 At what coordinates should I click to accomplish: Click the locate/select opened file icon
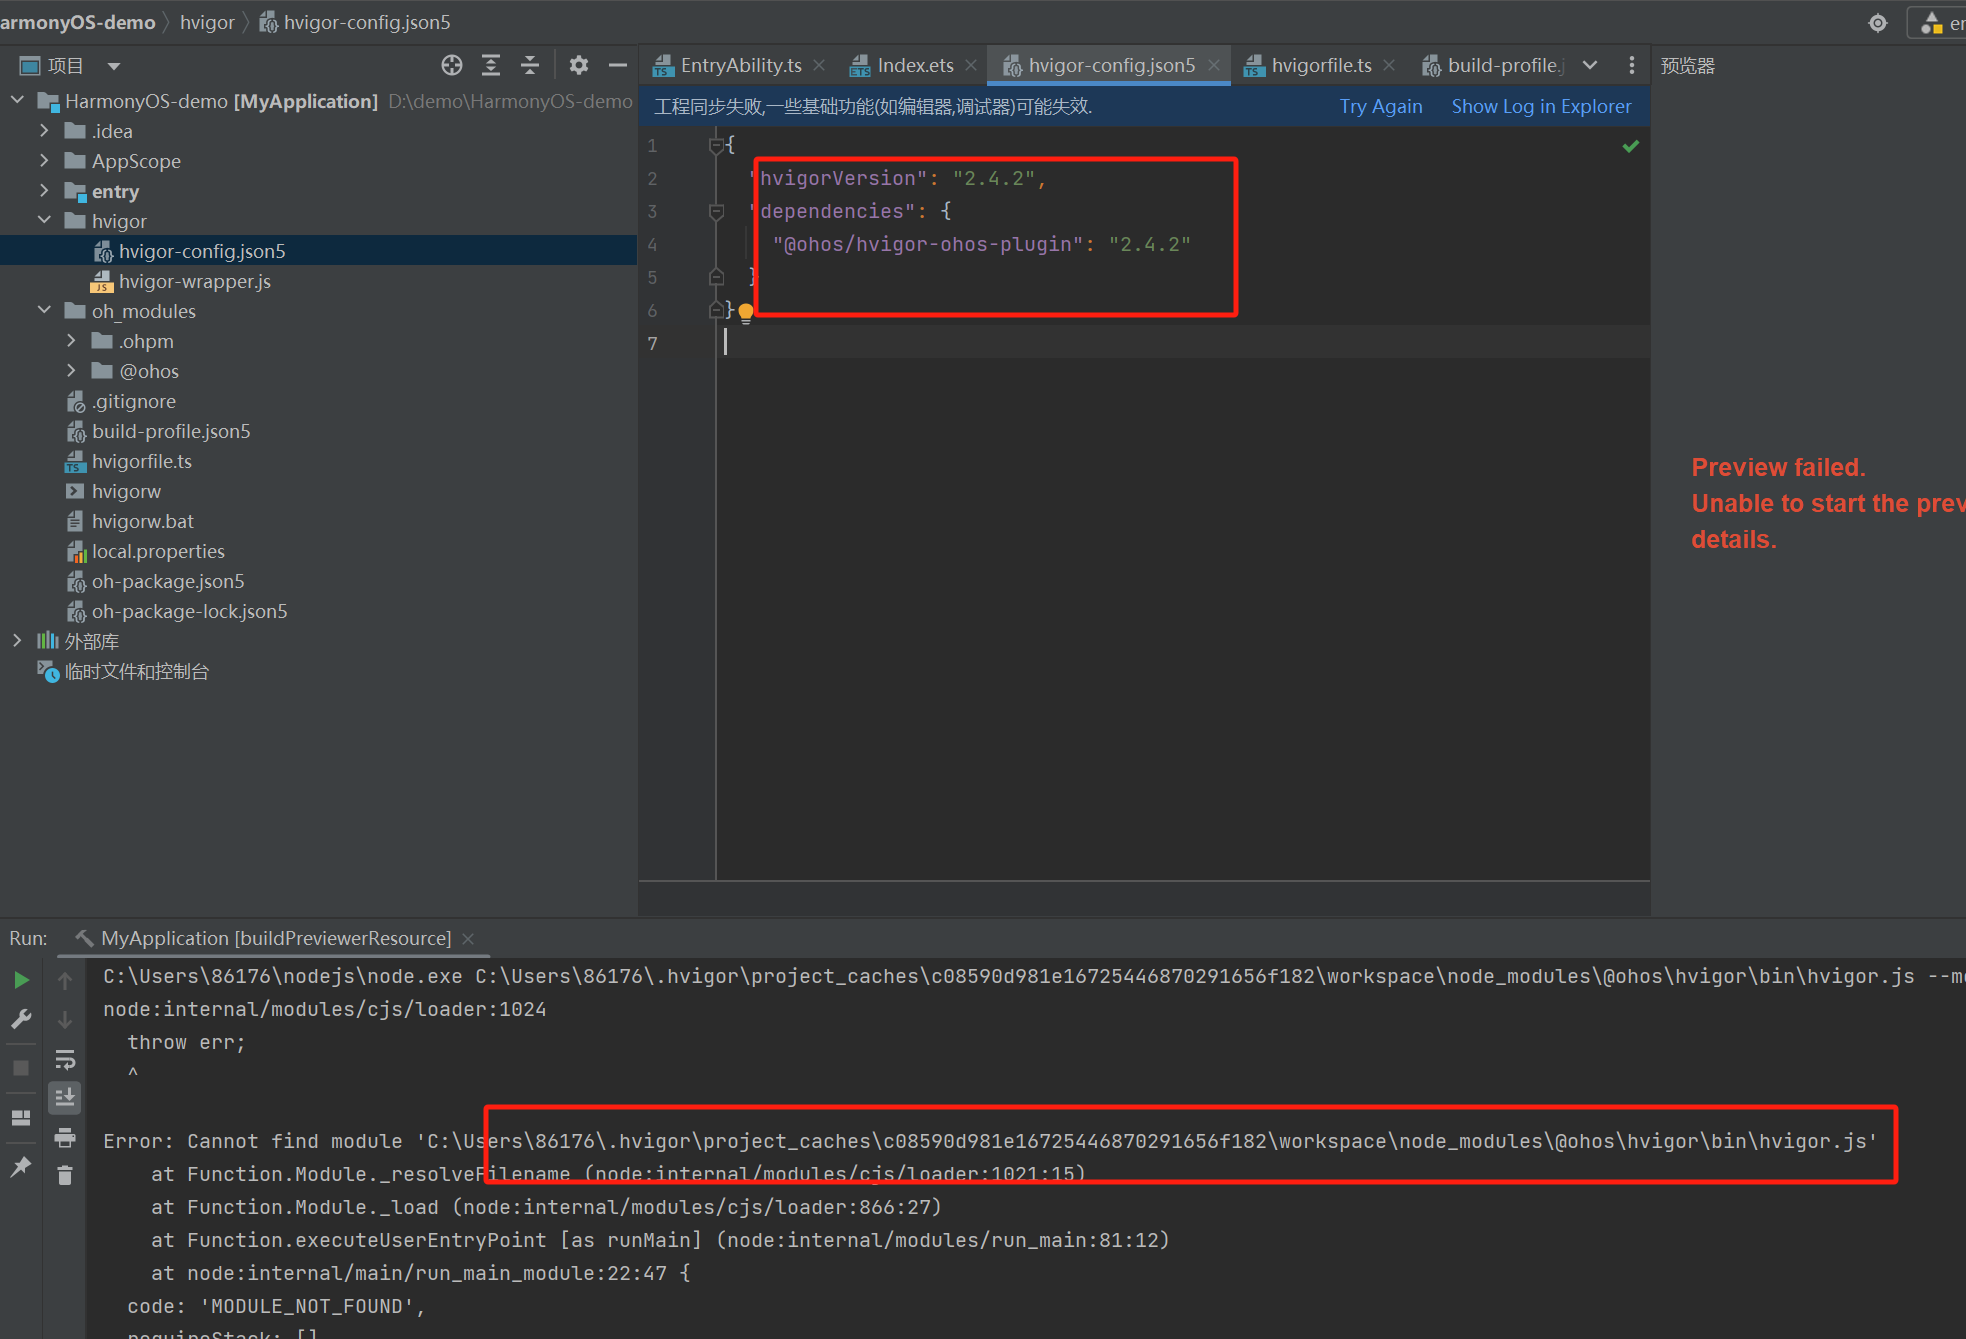tap(452, 65)
